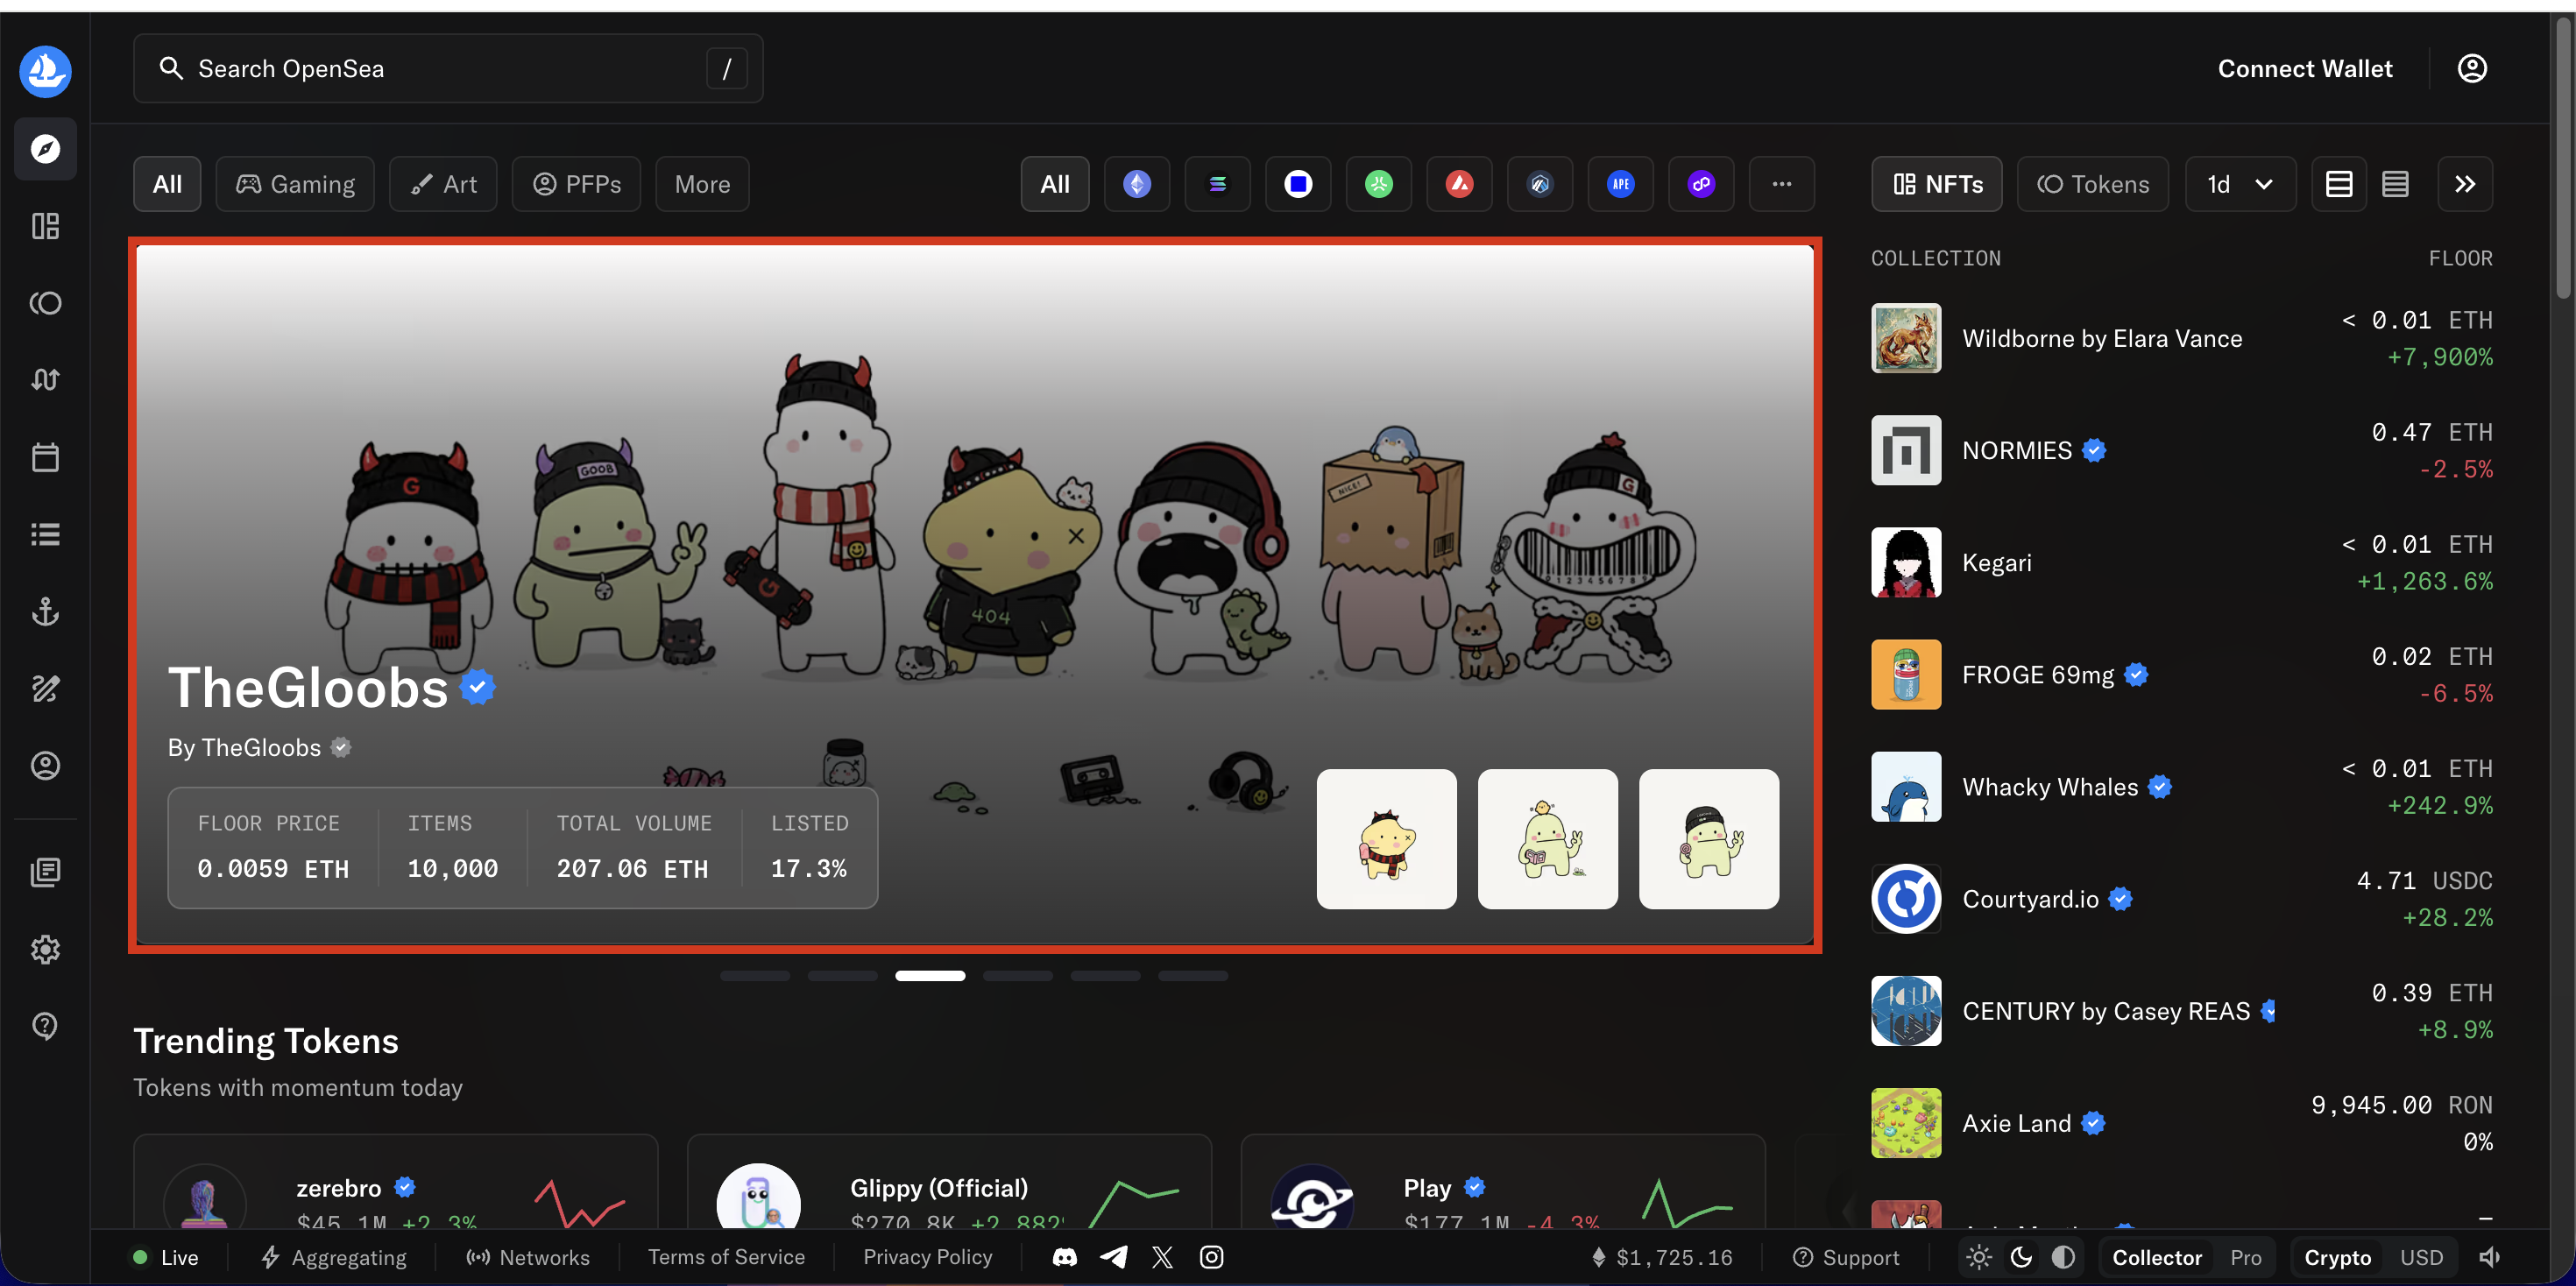Switch to comfortable table view

(2339, 184)
